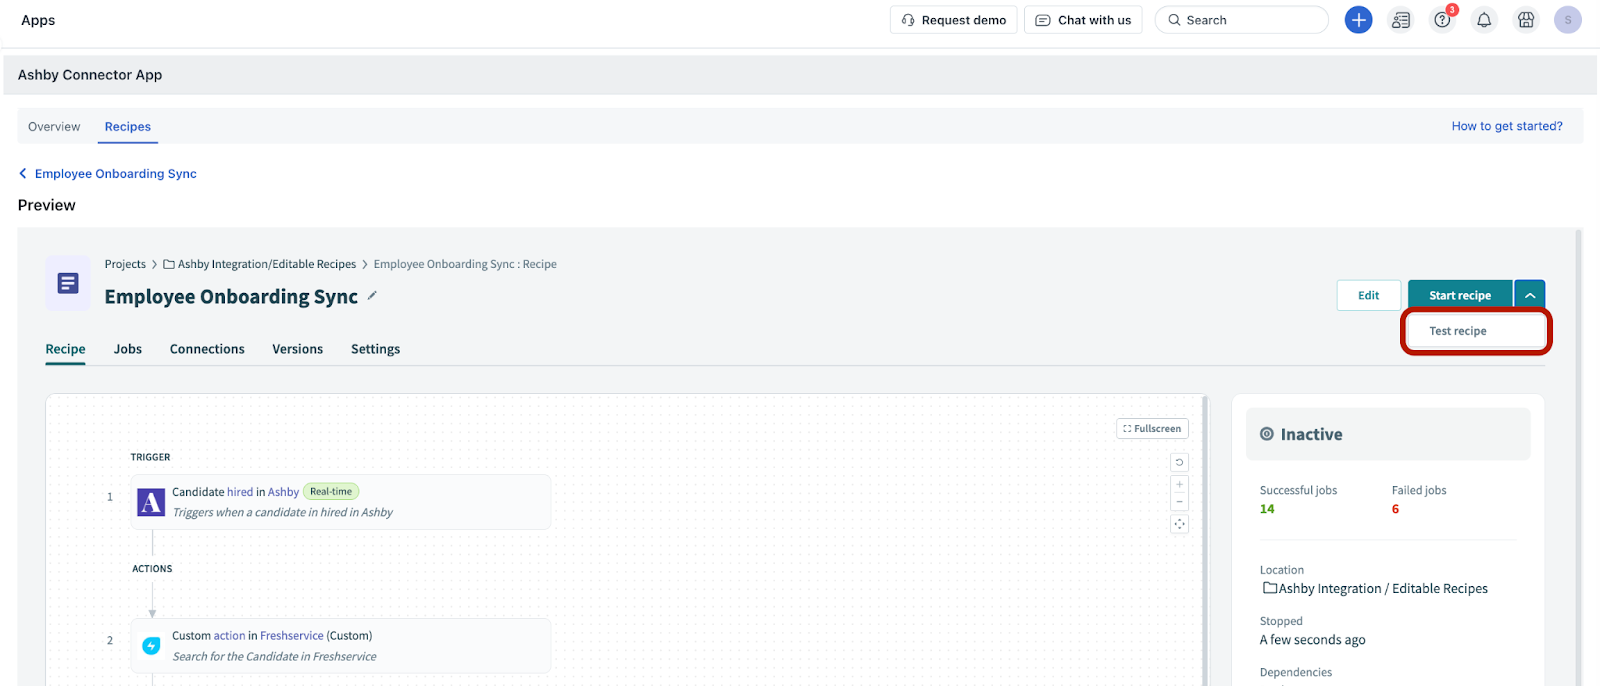
Task: Click the preview pane vertical scrollbar
Action: coord(1578,457)
